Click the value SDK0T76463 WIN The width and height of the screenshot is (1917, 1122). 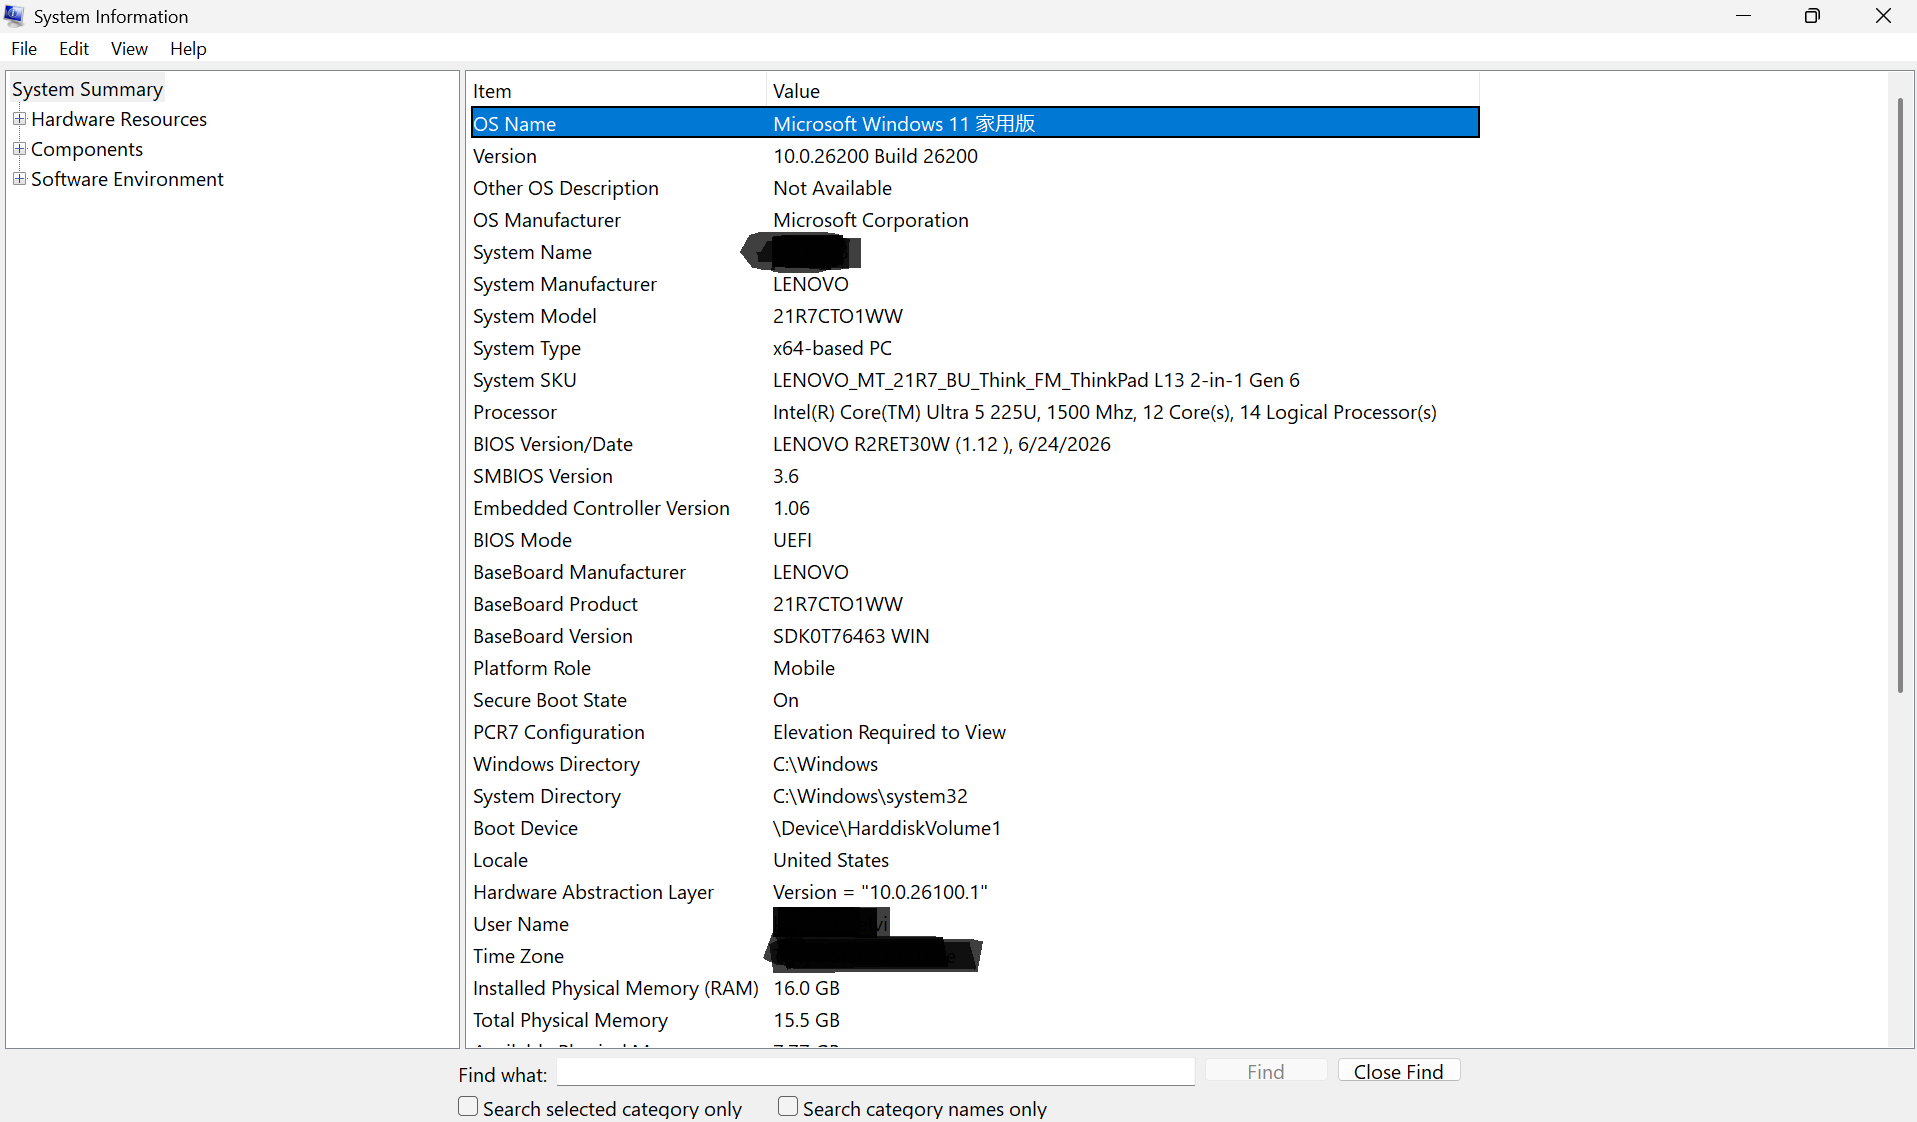tap(851, 636)
